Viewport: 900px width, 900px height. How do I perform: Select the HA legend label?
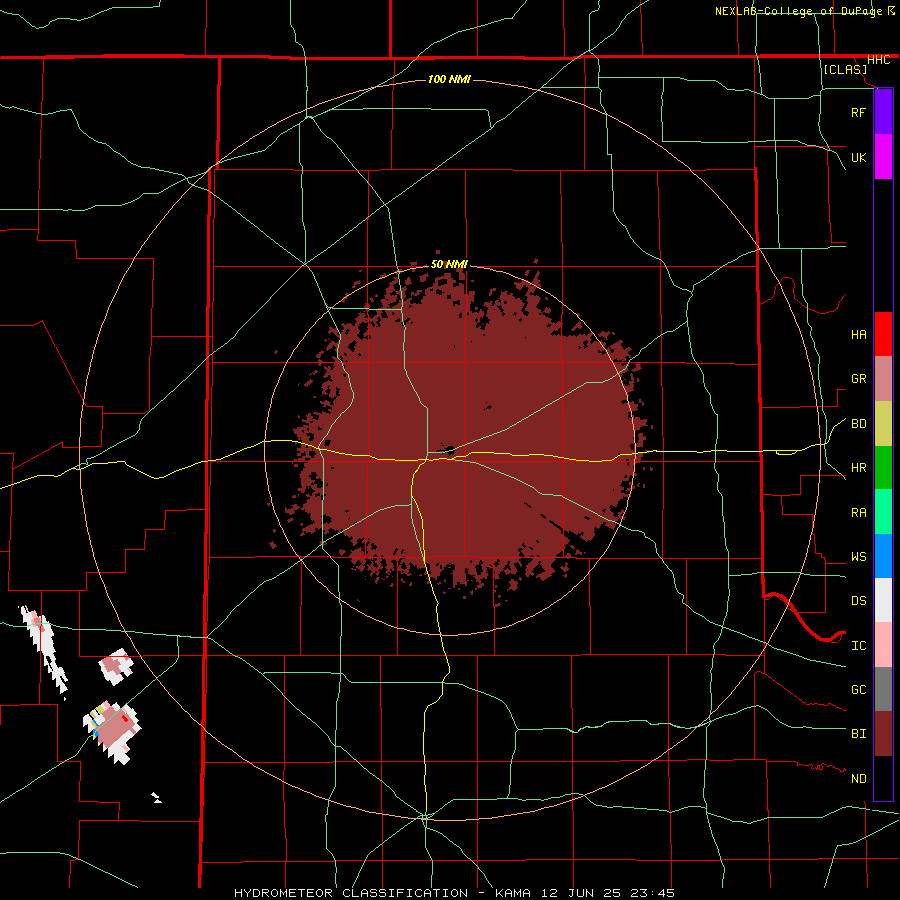point(858,335)
